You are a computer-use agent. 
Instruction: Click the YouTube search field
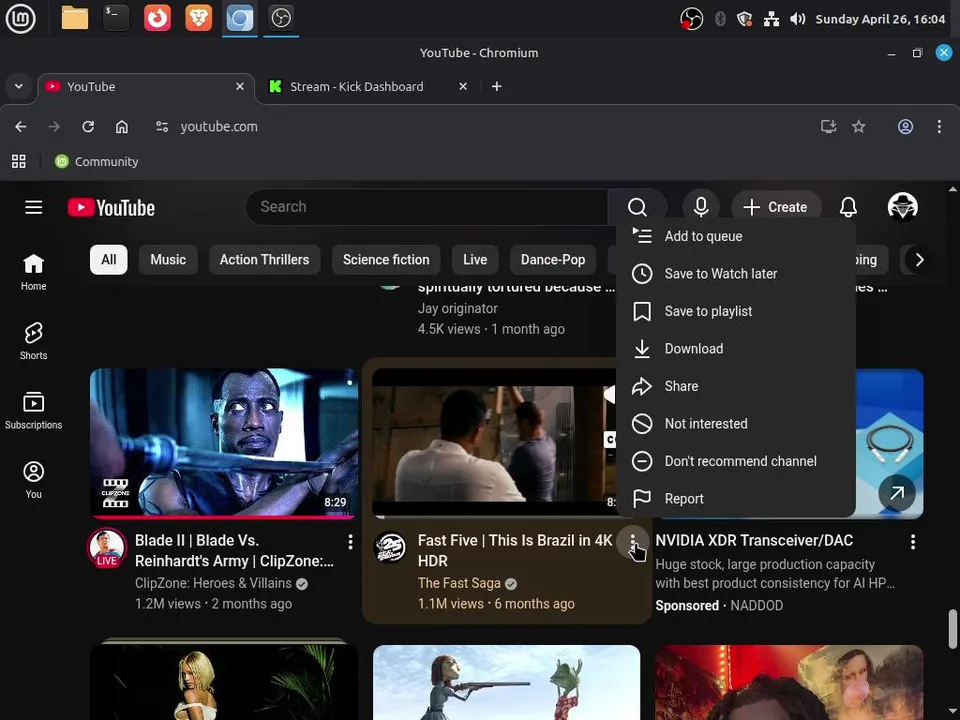pos(427,207)
